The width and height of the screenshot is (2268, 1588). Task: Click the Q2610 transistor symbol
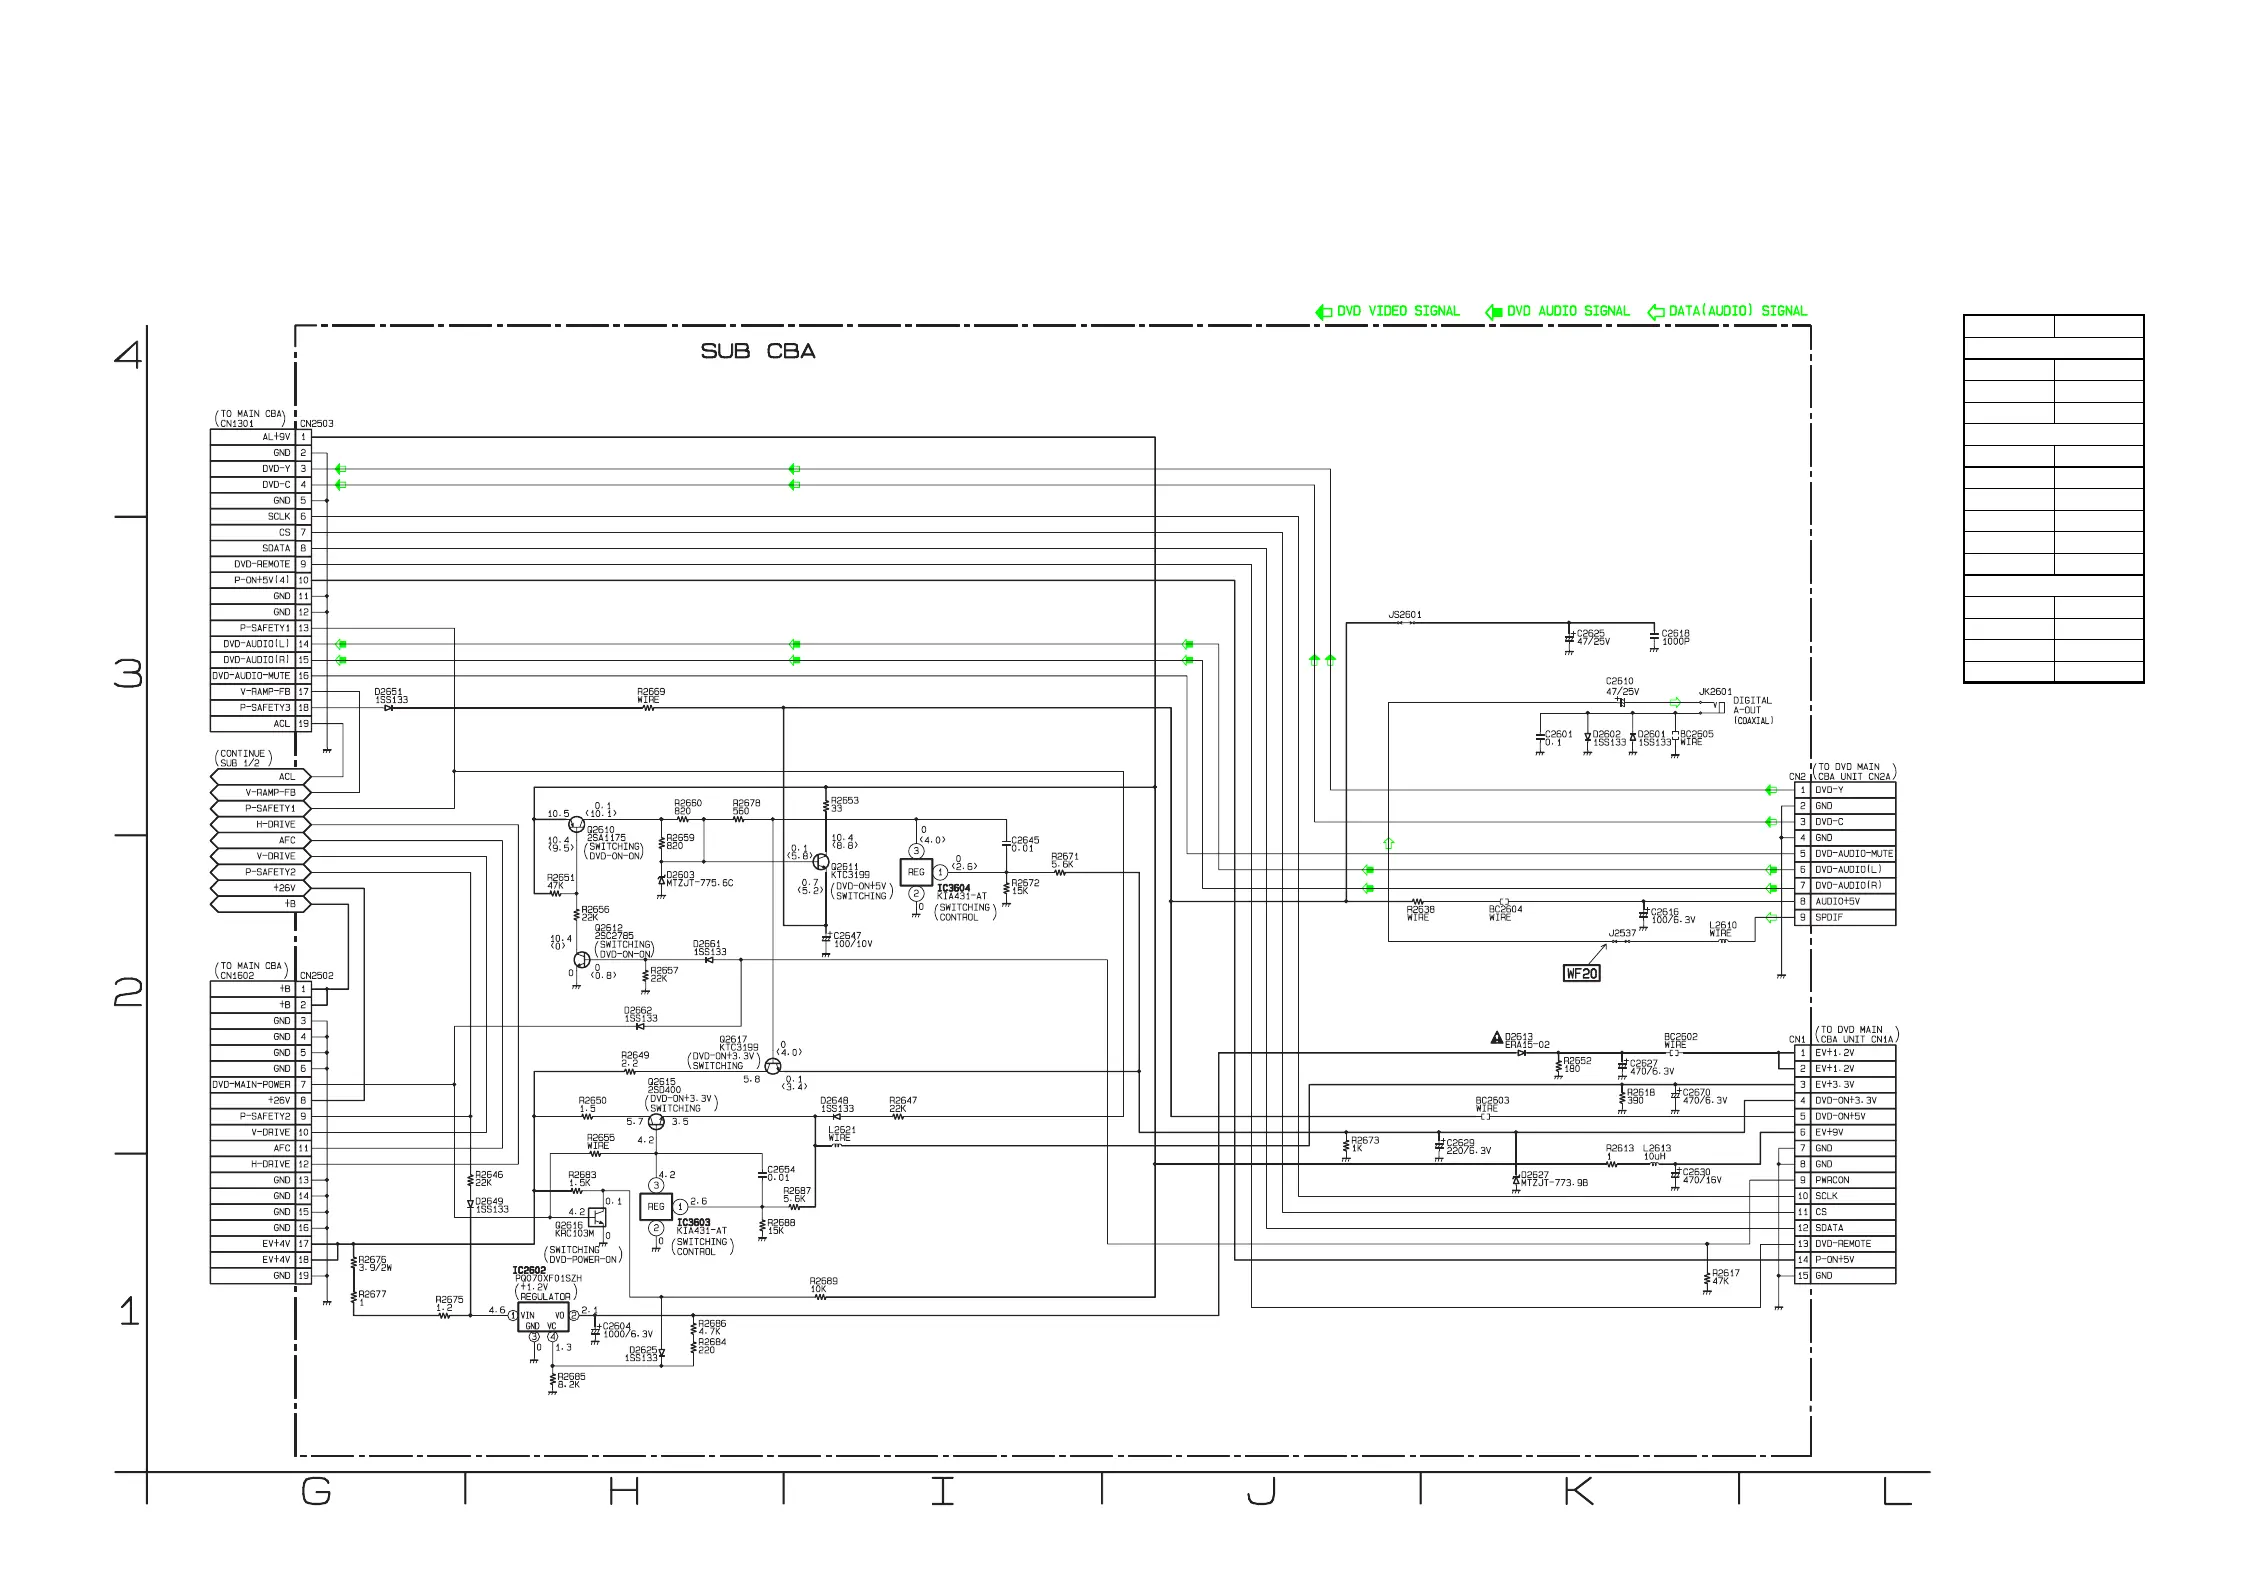[x=576, y=824]
